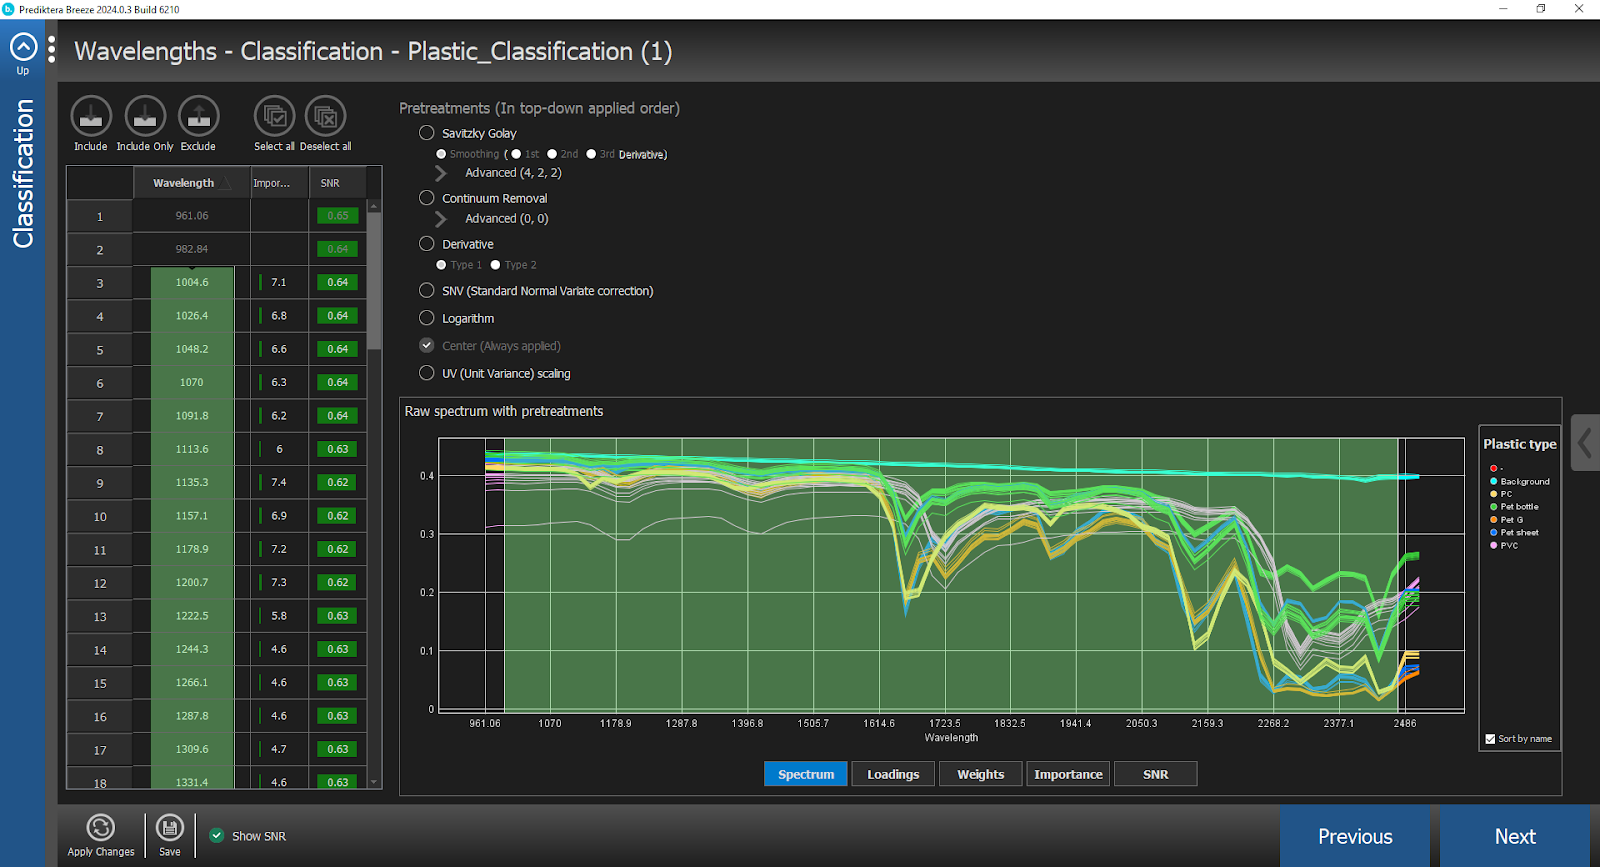
Task: Click the Include wavelengths icon
Action: coord(90,117)
